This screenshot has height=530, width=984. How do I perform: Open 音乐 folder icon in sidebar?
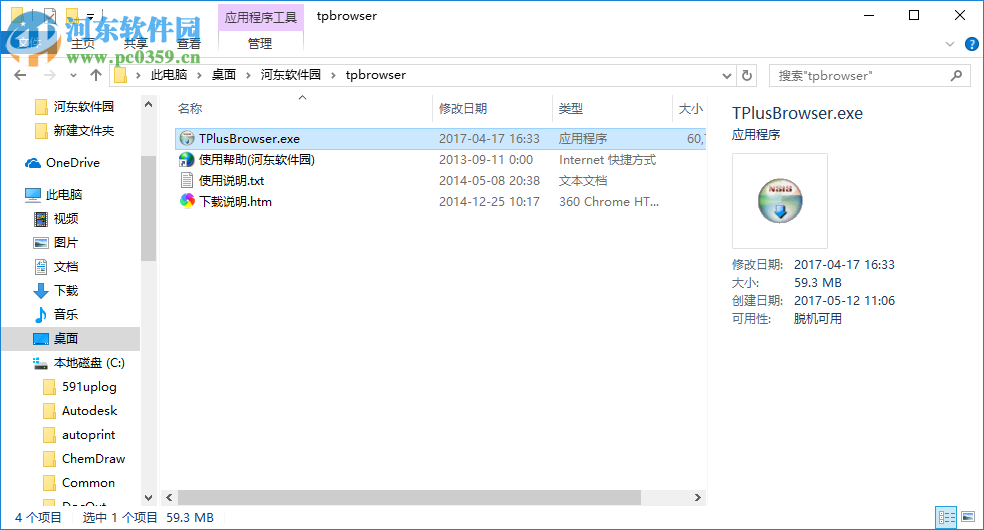[41, 314]
